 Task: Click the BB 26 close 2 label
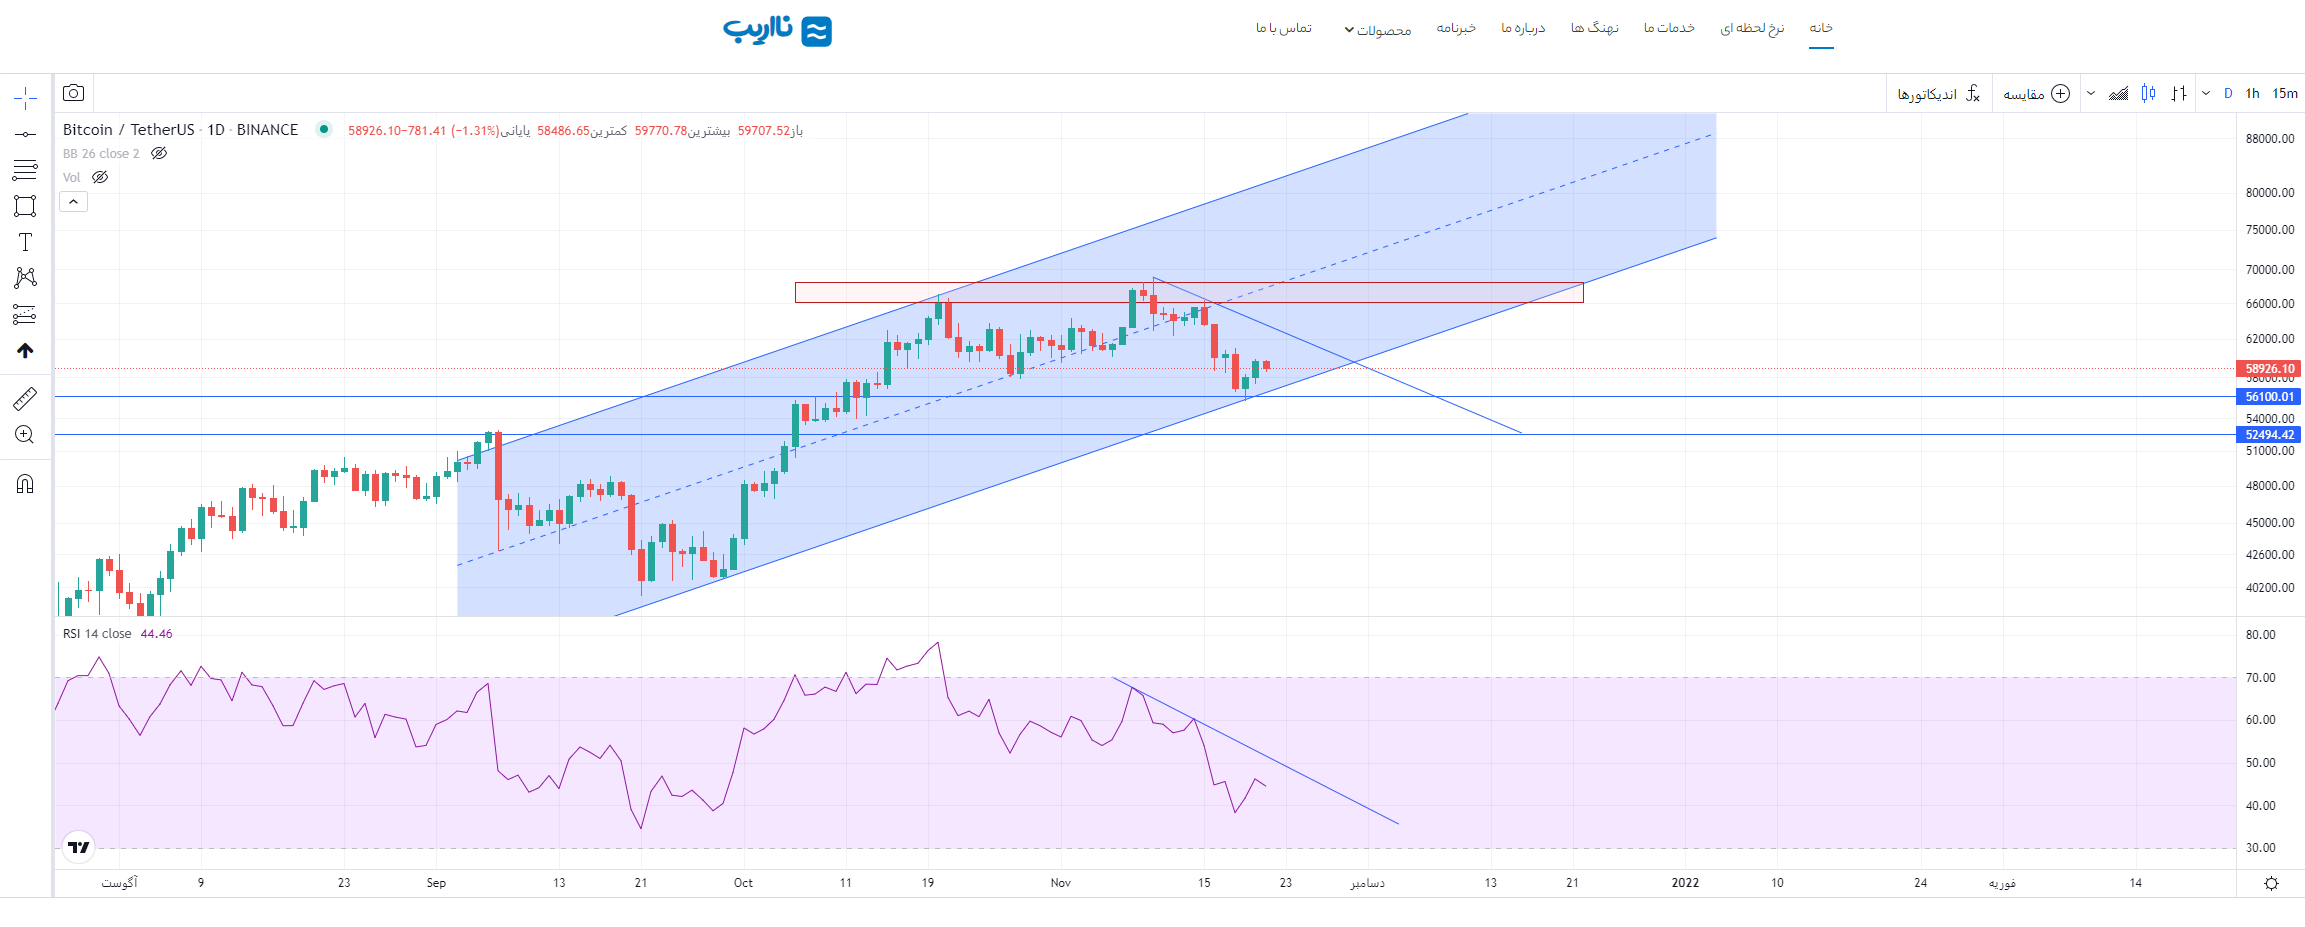coord(101,153)
